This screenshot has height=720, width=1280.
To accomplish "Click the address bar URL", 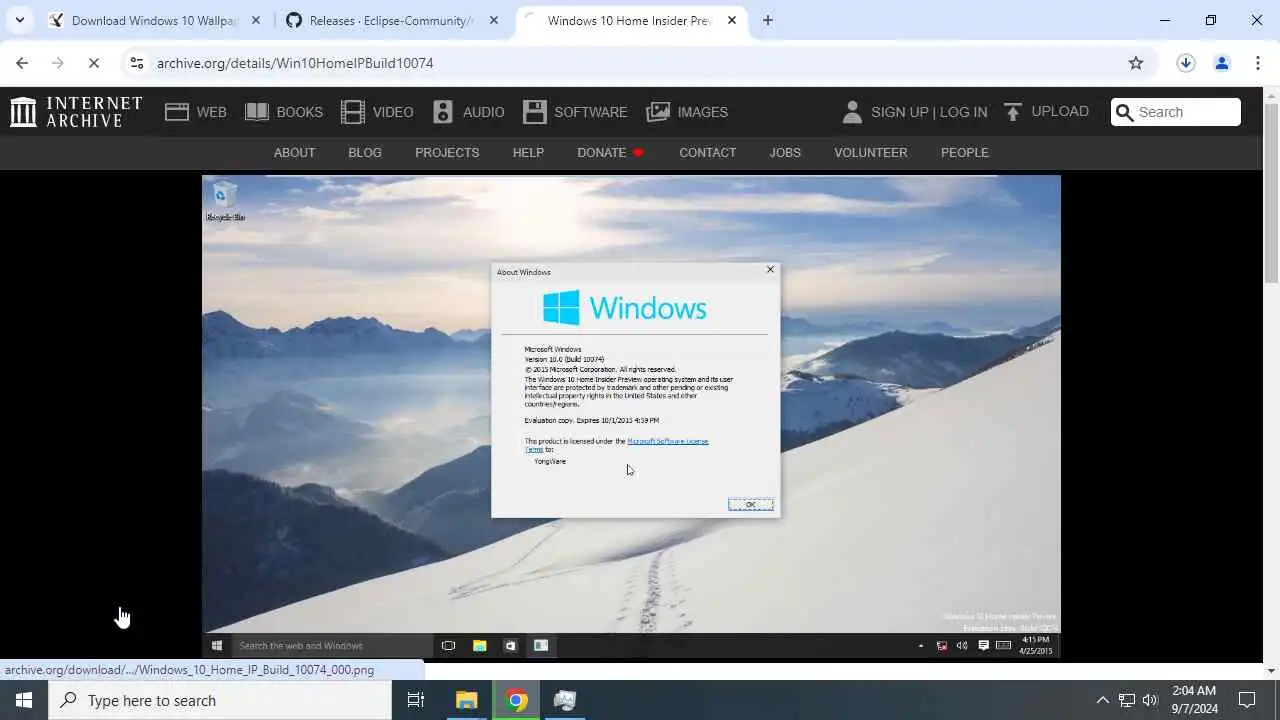I will (x=295, y=63).
